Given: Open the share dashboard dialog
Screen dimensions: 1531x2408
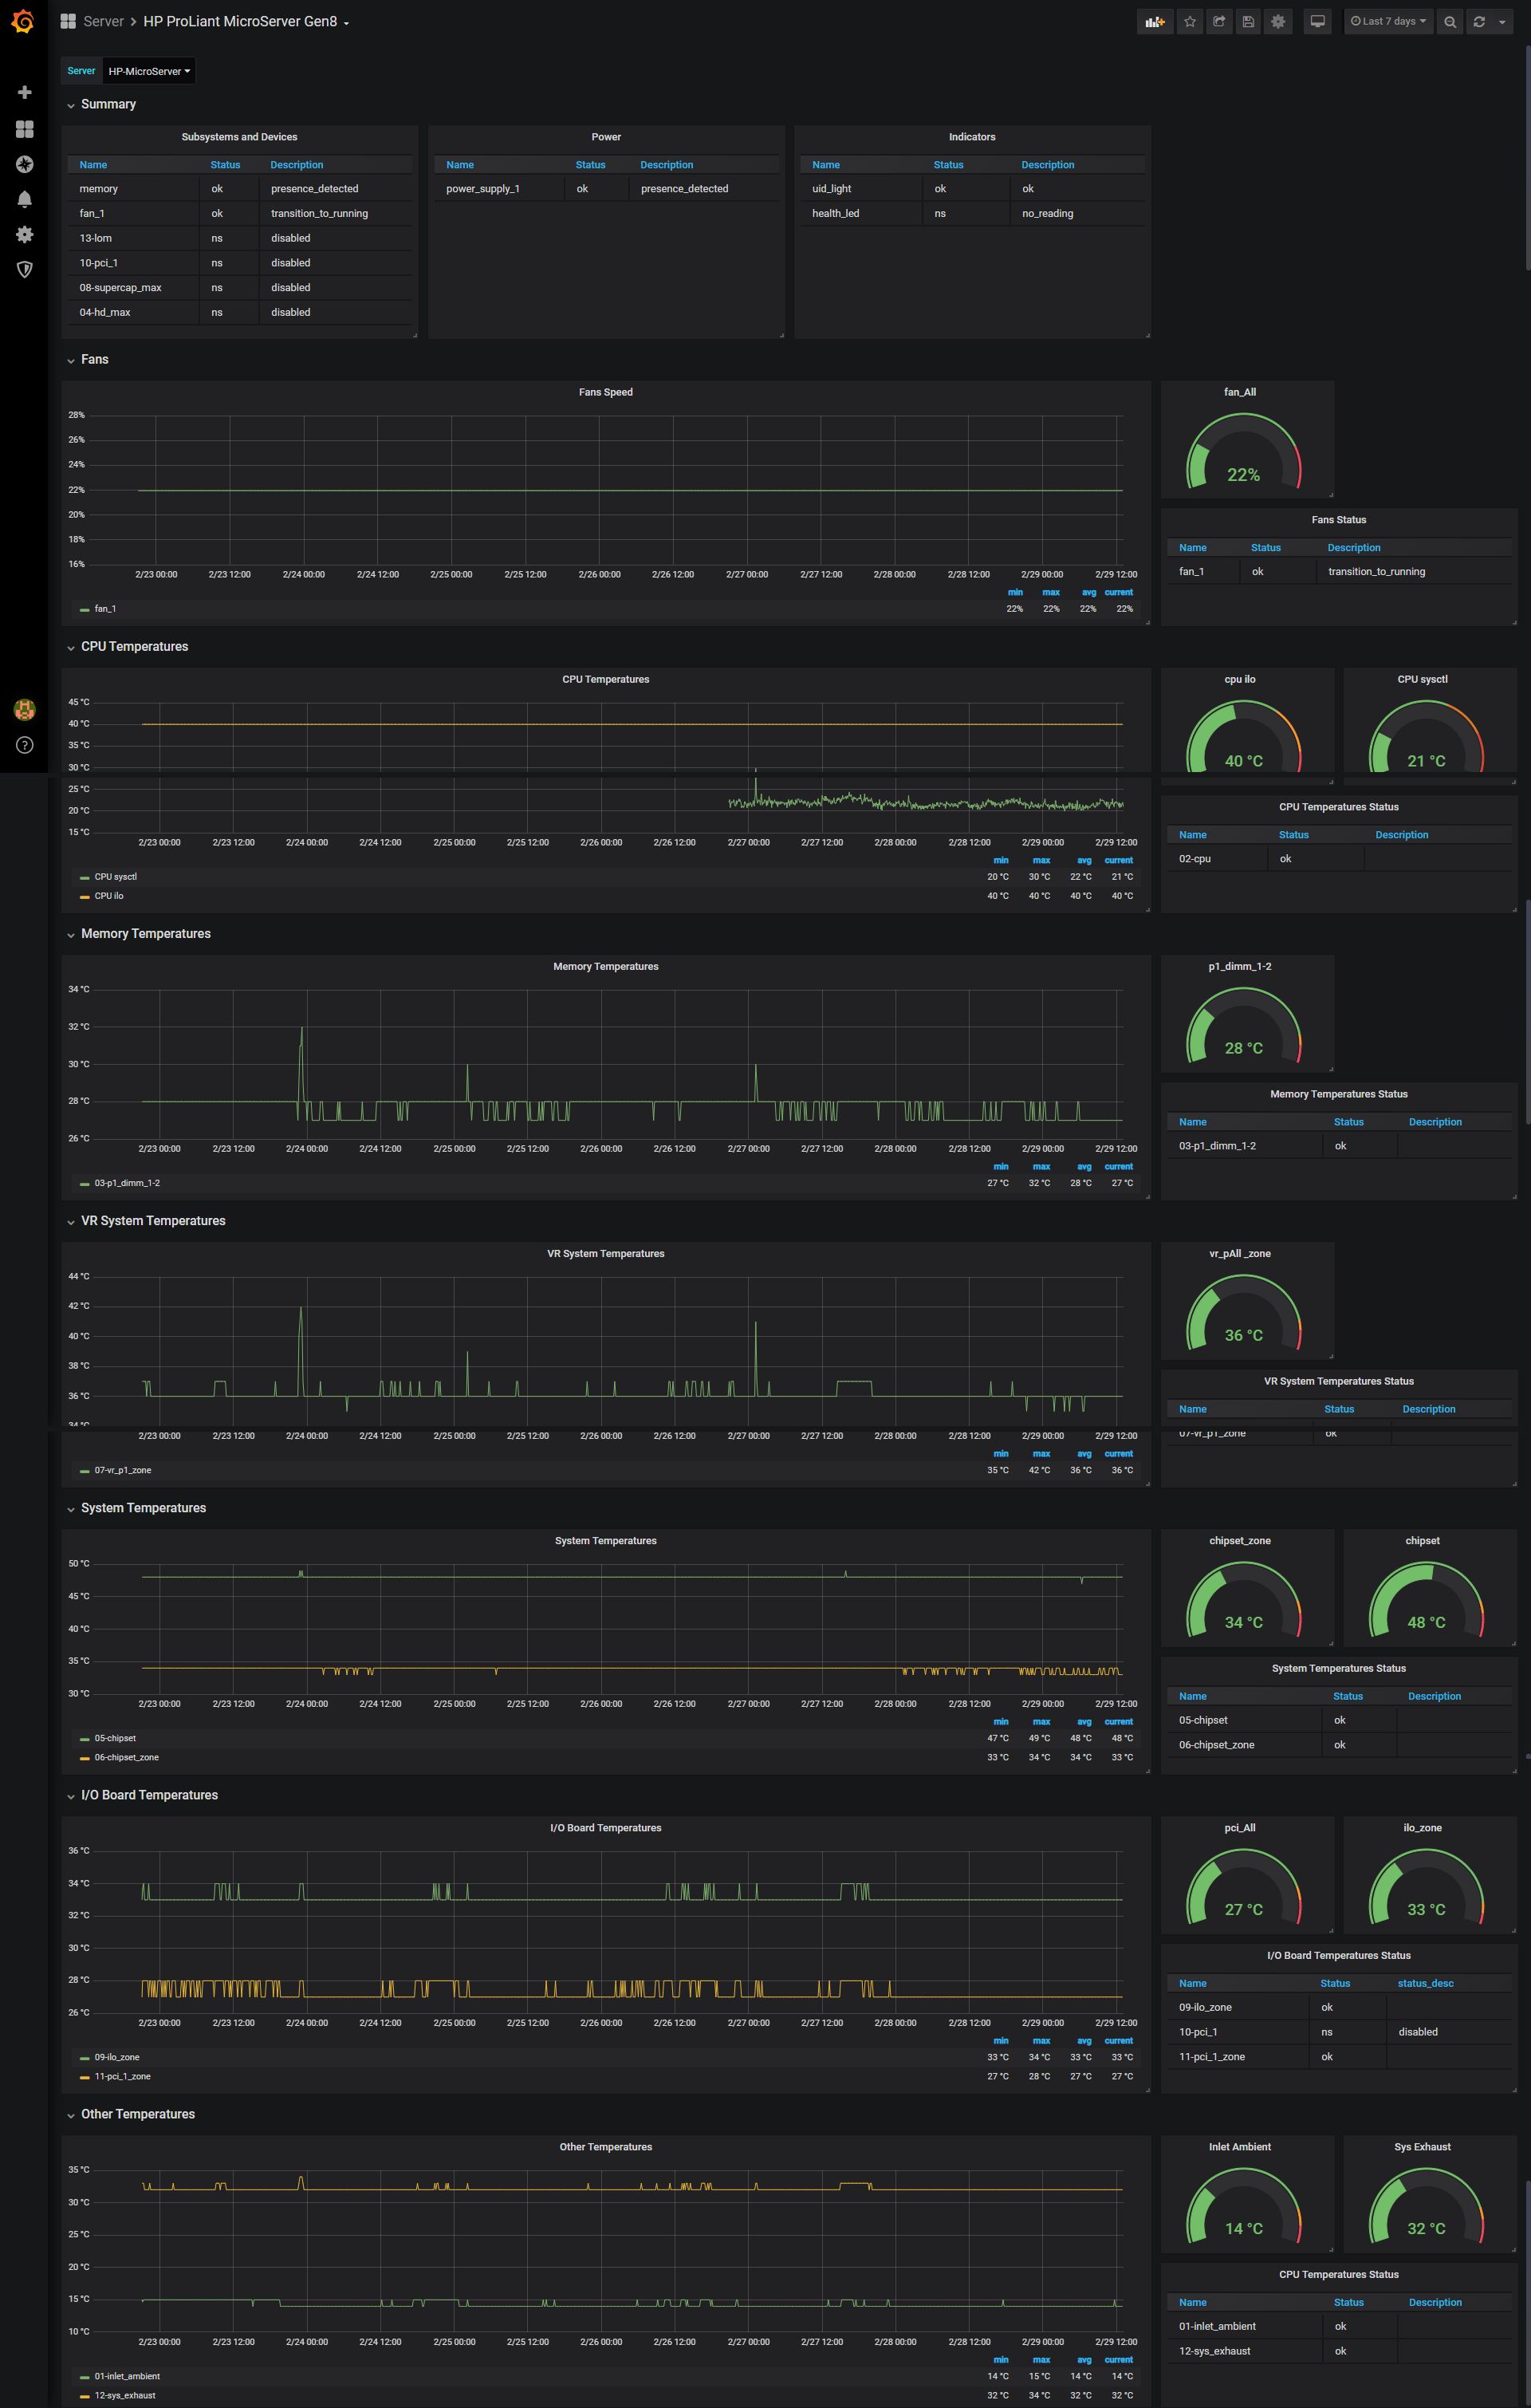Looking at the screenshot, I should (x=1219, y=22).
